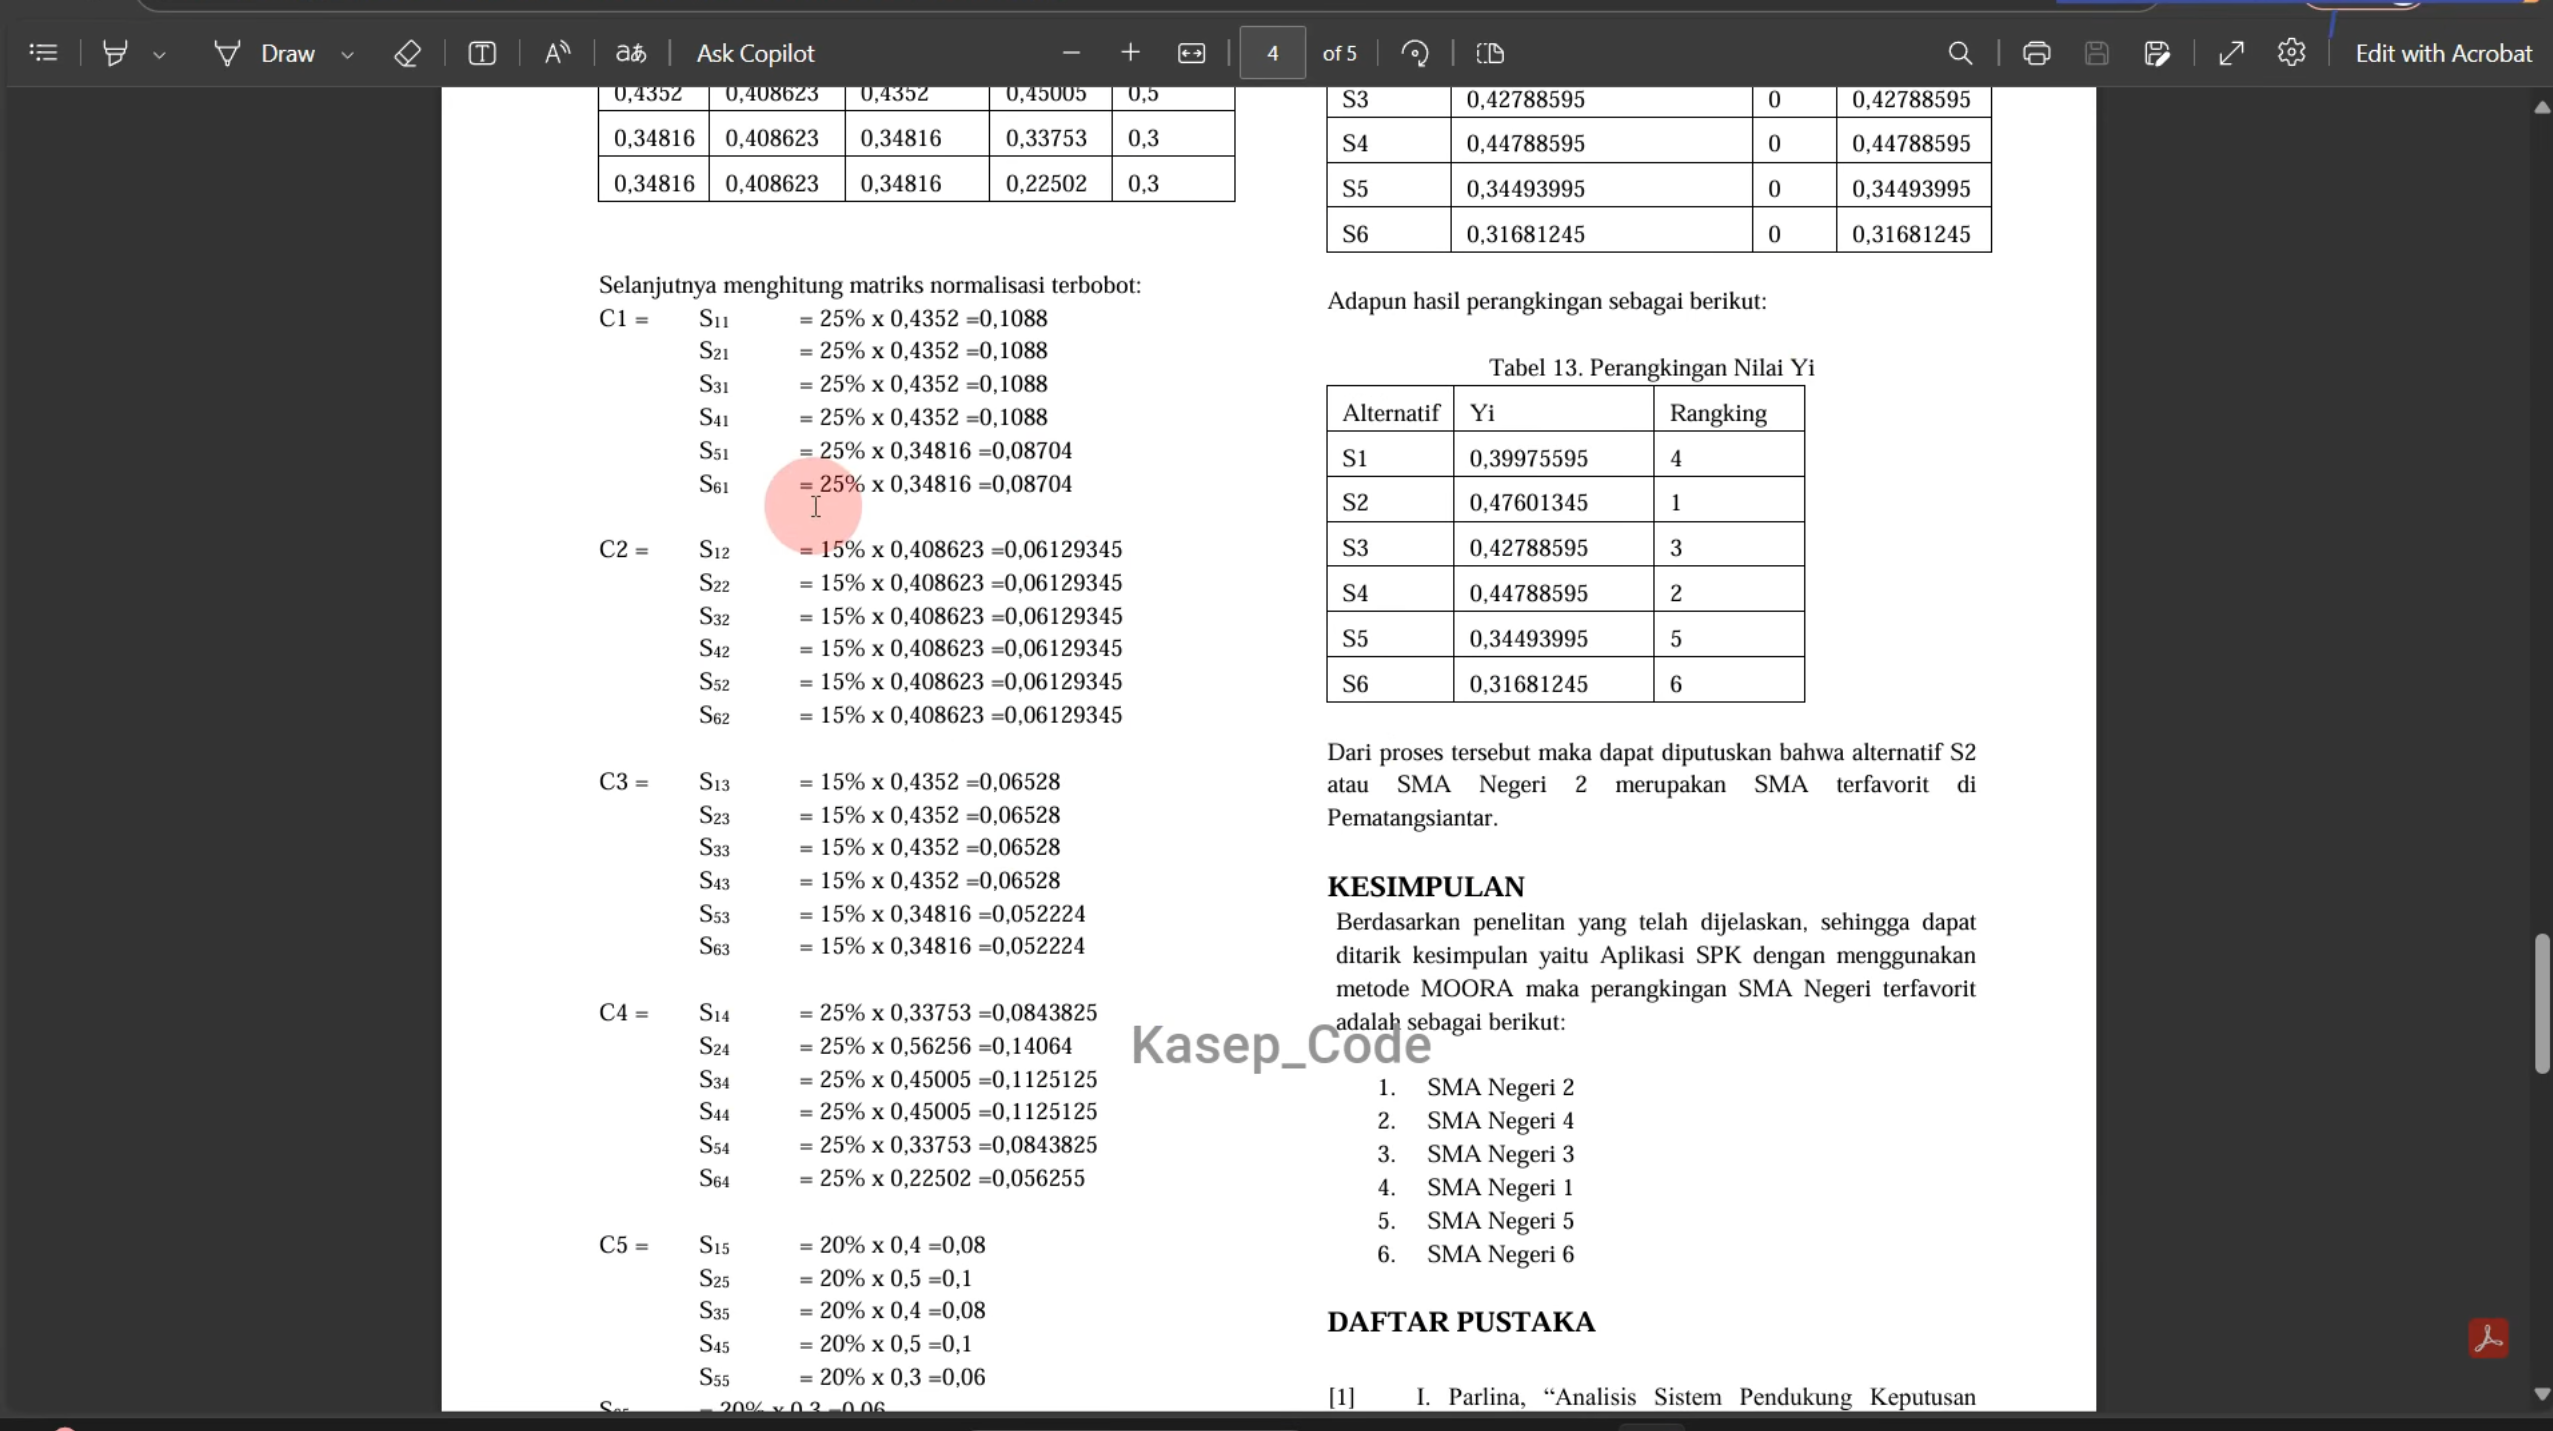Click the Rangking column header
Viewport: 2553px width, 1431px height.
(1718, 413)
